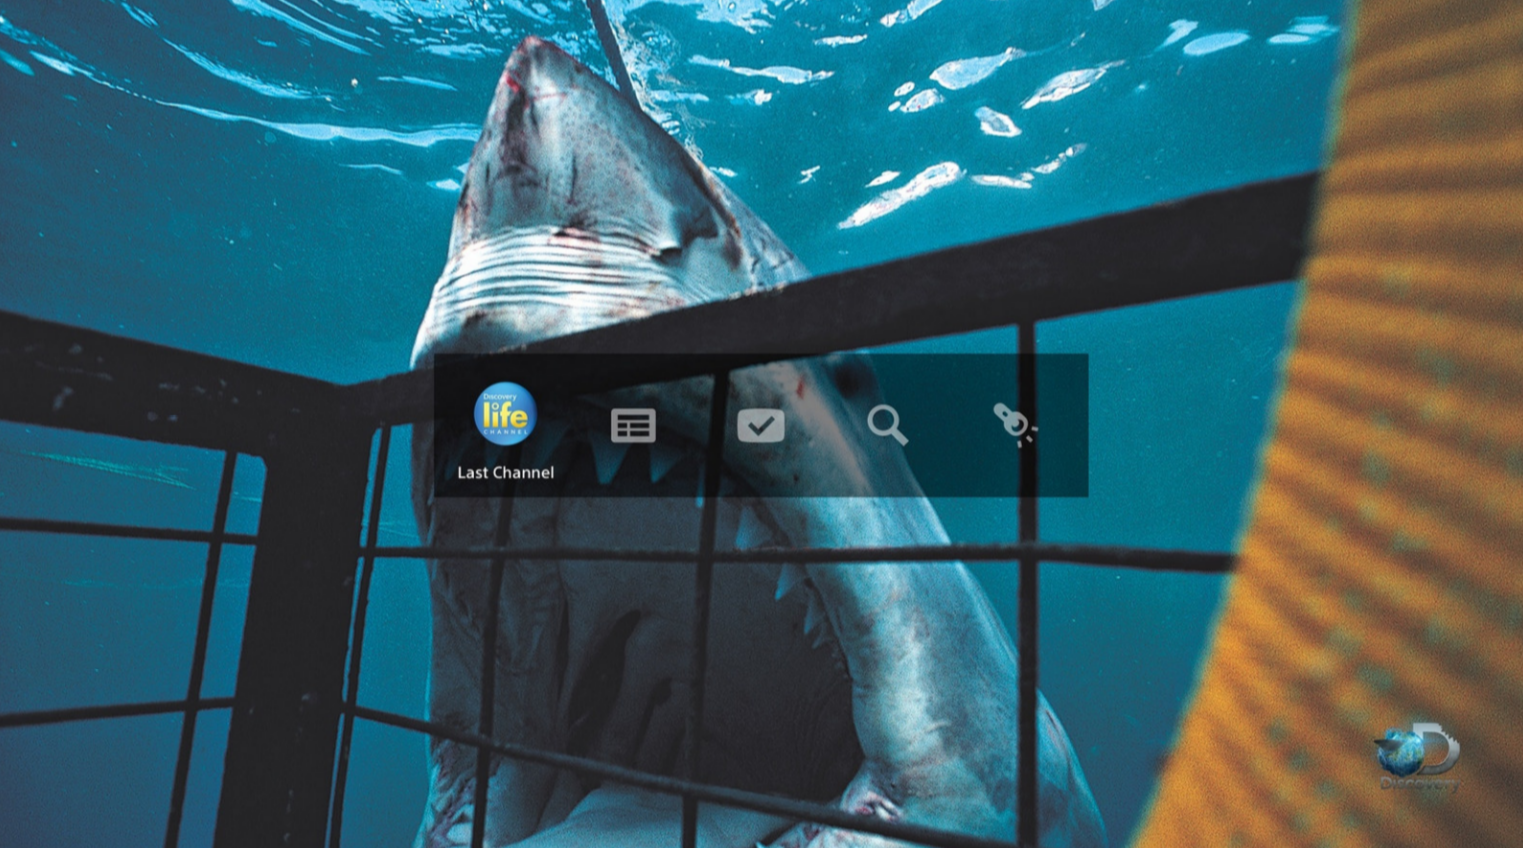This screenshot has width=1523, height=848.
Task: Click the Last Channel label
Action: point(505,473)
